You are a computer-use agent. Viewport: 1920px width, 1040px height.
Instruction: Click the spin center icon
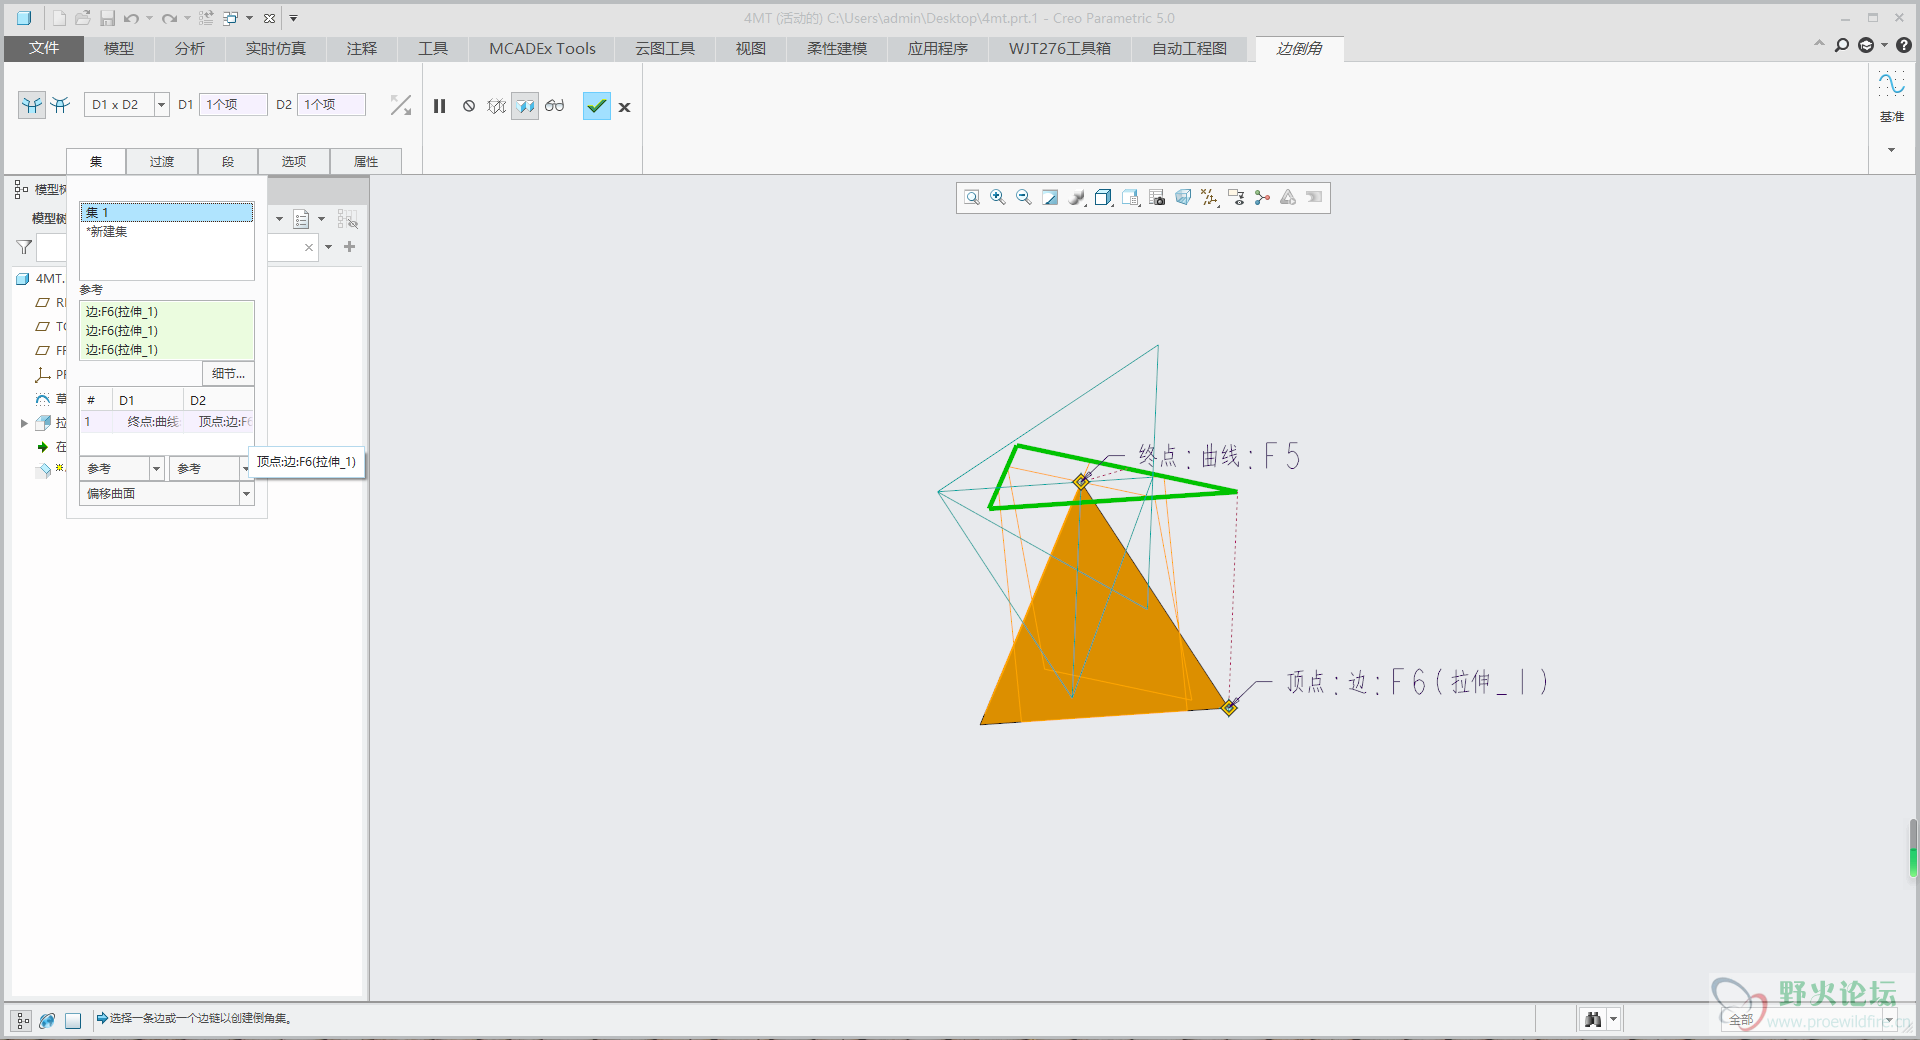[x=1262, y=198]
